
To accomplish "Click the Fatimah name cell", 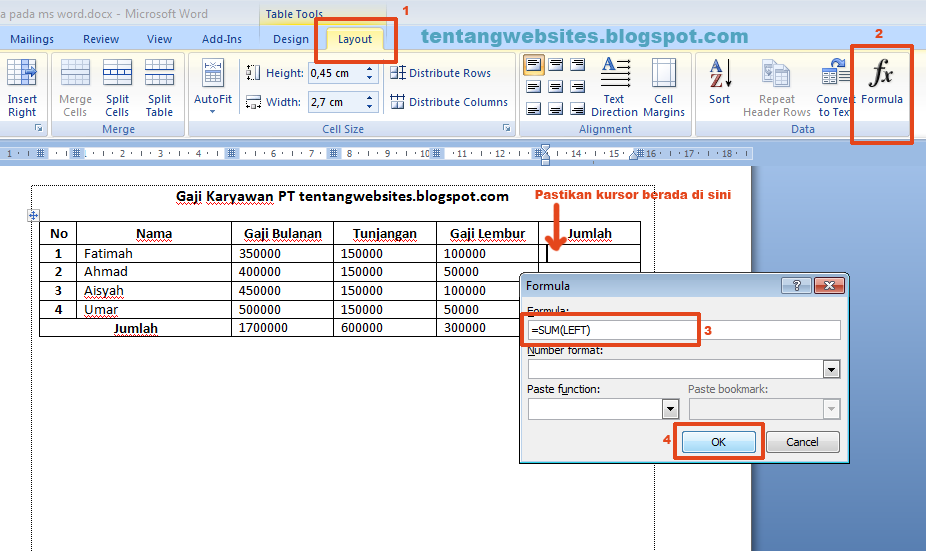I will point(154,253).
